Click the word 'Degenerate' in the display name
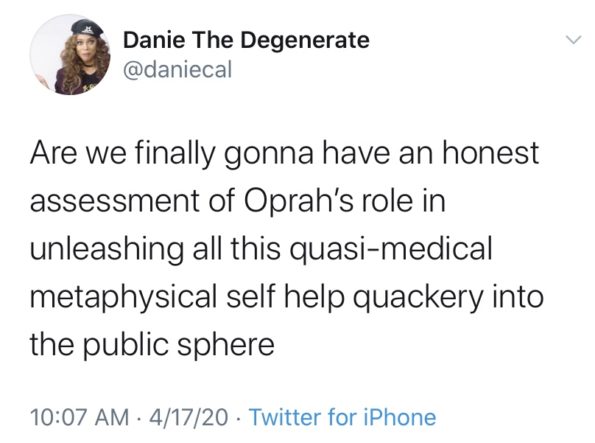595x443 pixels. (x=305, y=41)
